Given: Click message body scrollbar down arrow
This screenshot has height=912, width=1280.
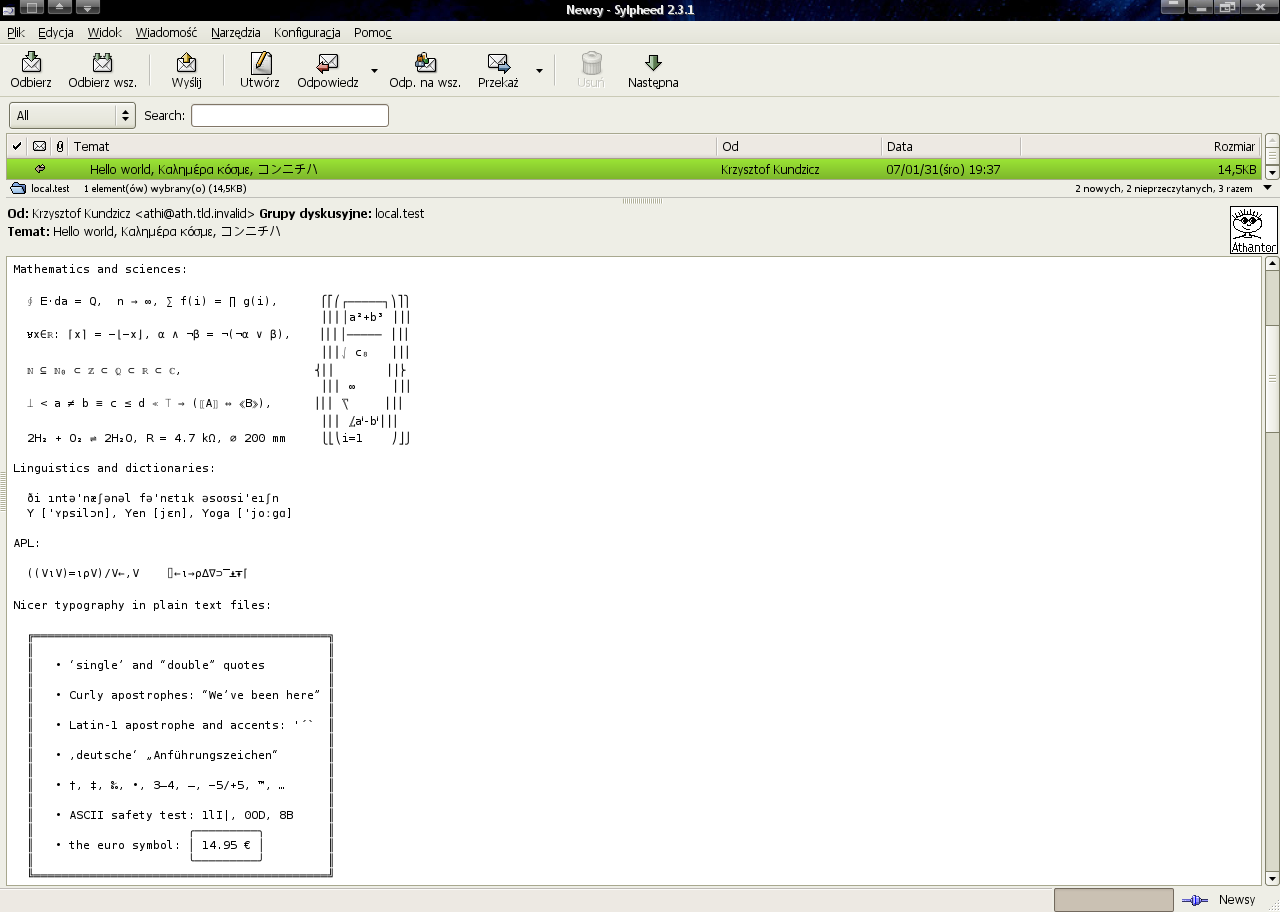Looking at the screenshot, I should click(x=1272, y=880).
